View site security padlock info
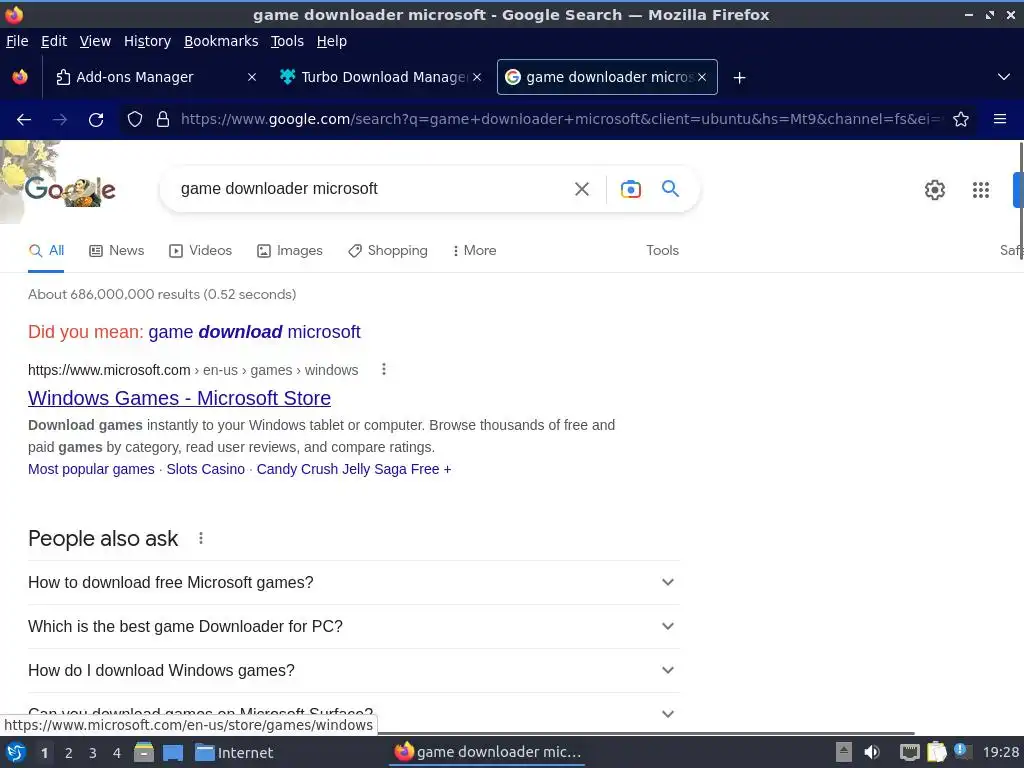The height and width of the screenshot is (768, 1024). pyautogui.click(x=163, y=120)
